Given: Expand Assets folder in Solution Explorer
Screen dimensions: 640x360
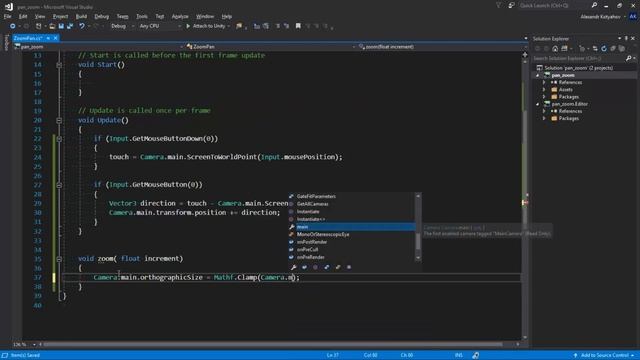Looking at the screenshot, I should point(544,90).
